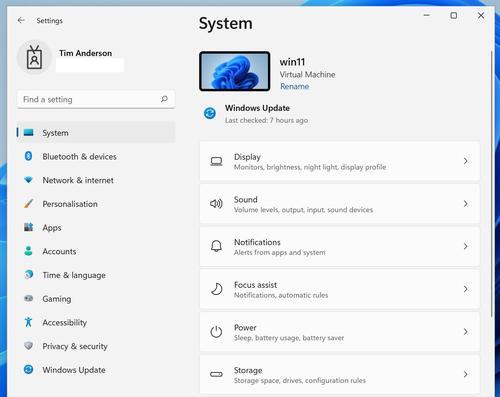Image resolution: width=500 pixels, height=397 pixels.
Task: Go to Privacy & security label
Action: click(x=75, y=346)
